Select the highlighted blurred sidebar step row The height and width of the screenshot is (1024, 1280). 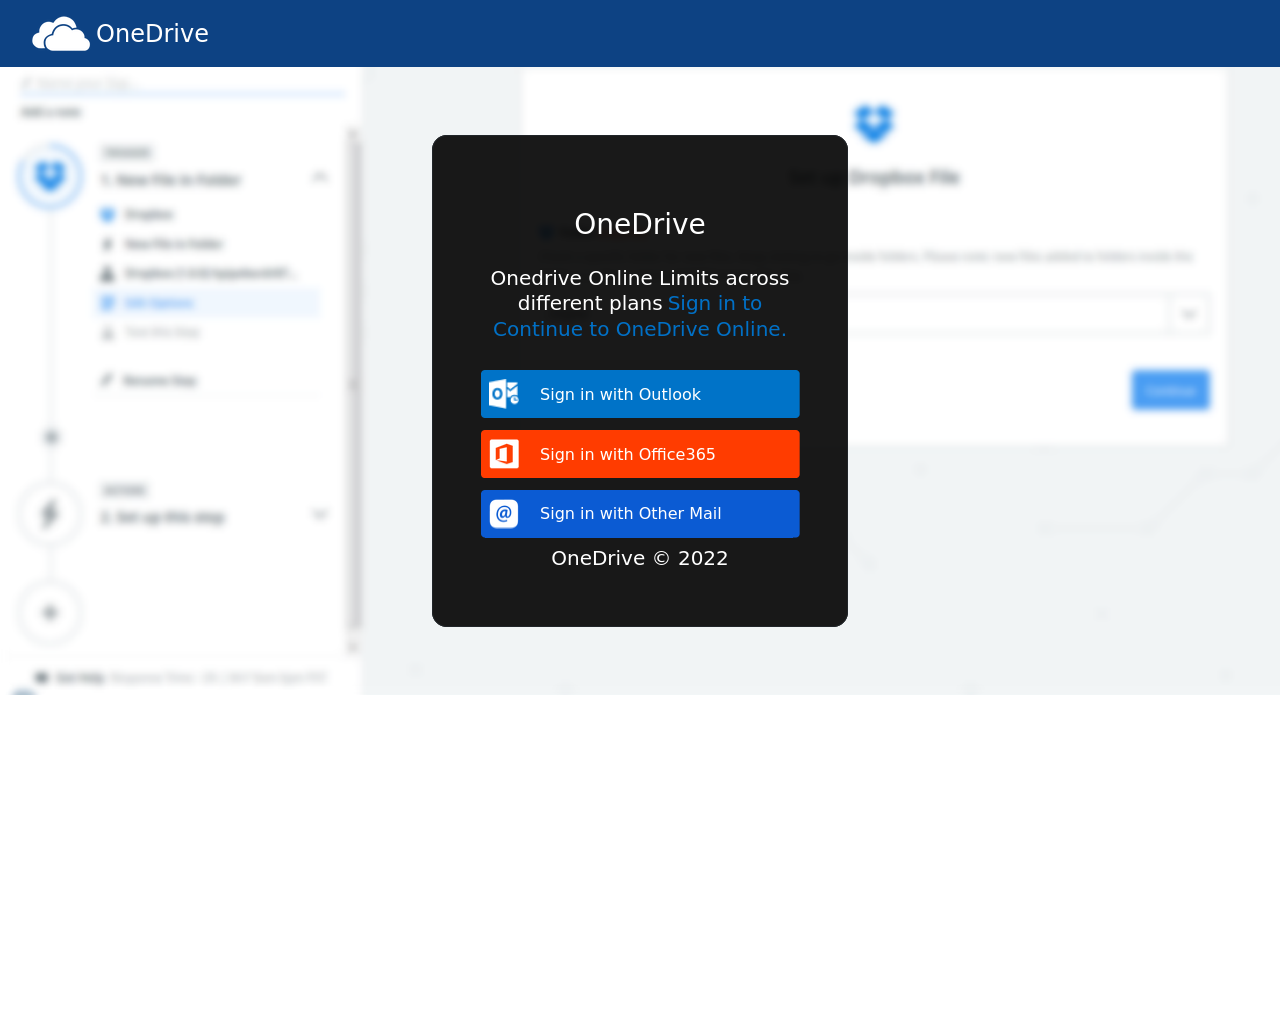click(208, 303)
